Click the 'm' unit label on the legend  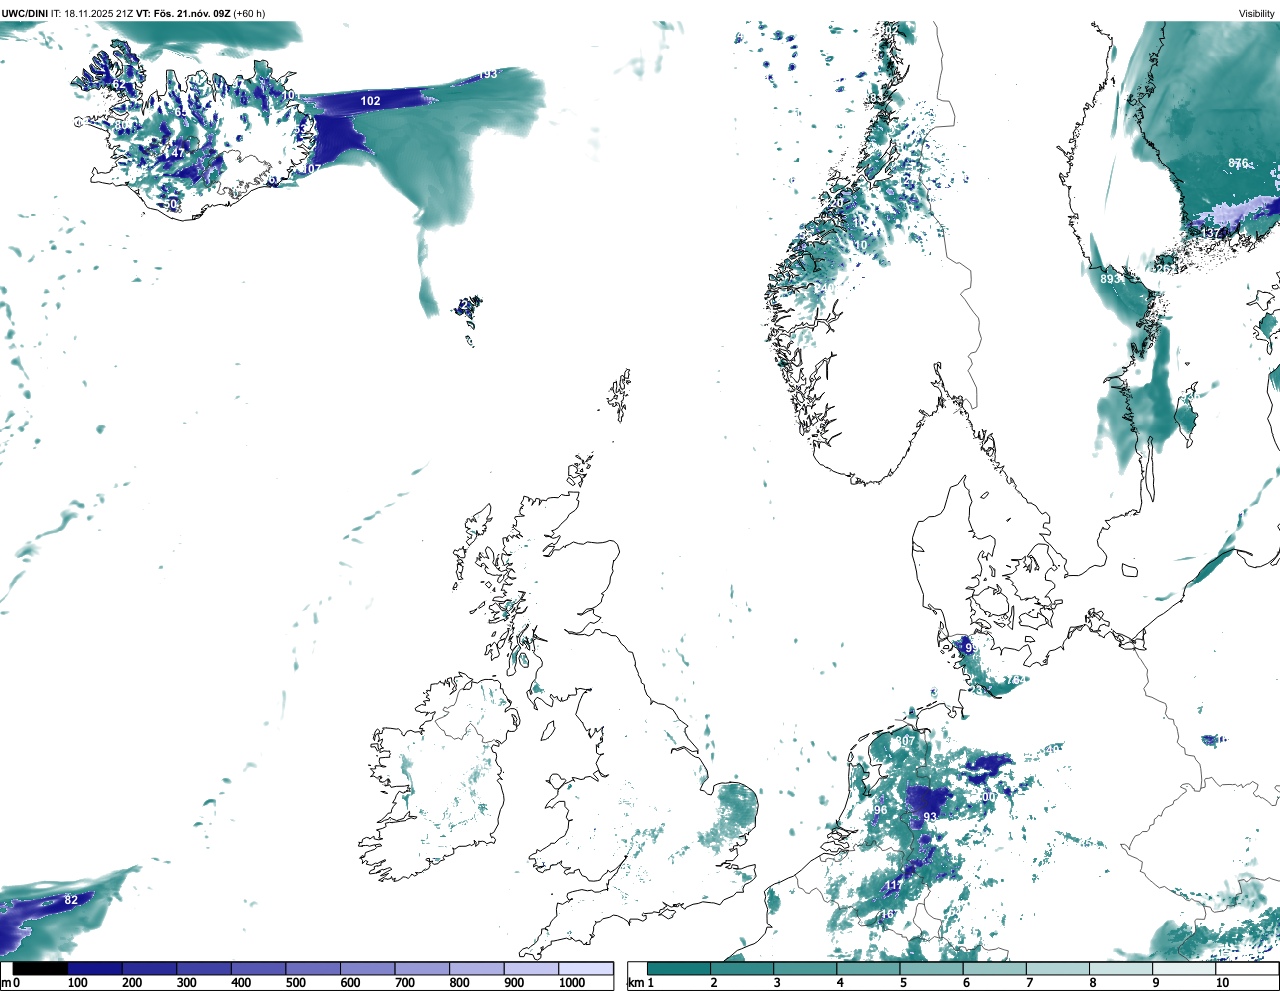[x=5, y=983]
